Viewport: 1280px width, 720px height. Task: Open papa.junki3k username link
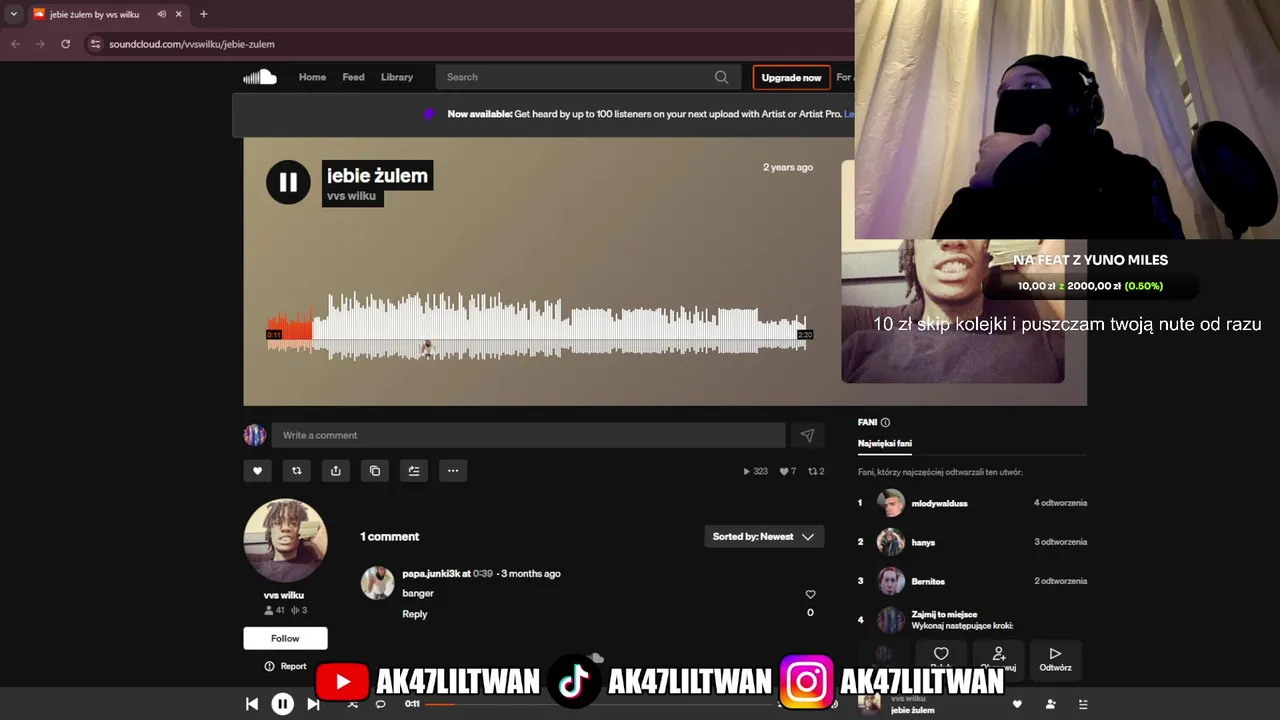(x=431, y=574)
